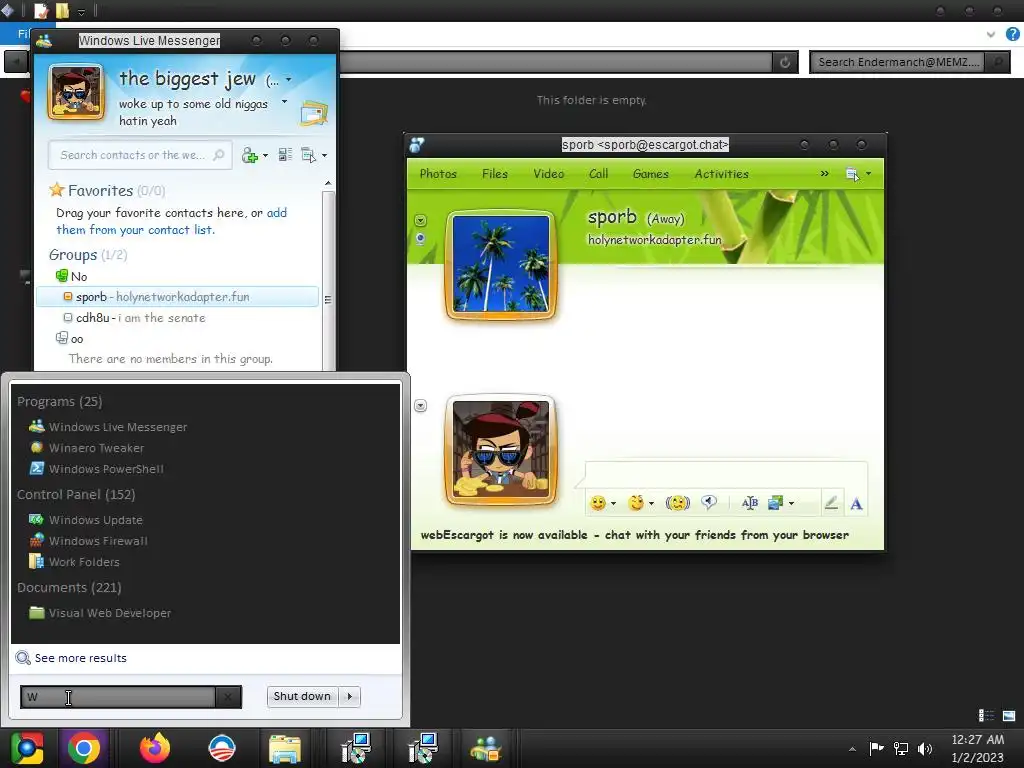Click the chat message input box
1024x768 pixels.
point(726,473)
